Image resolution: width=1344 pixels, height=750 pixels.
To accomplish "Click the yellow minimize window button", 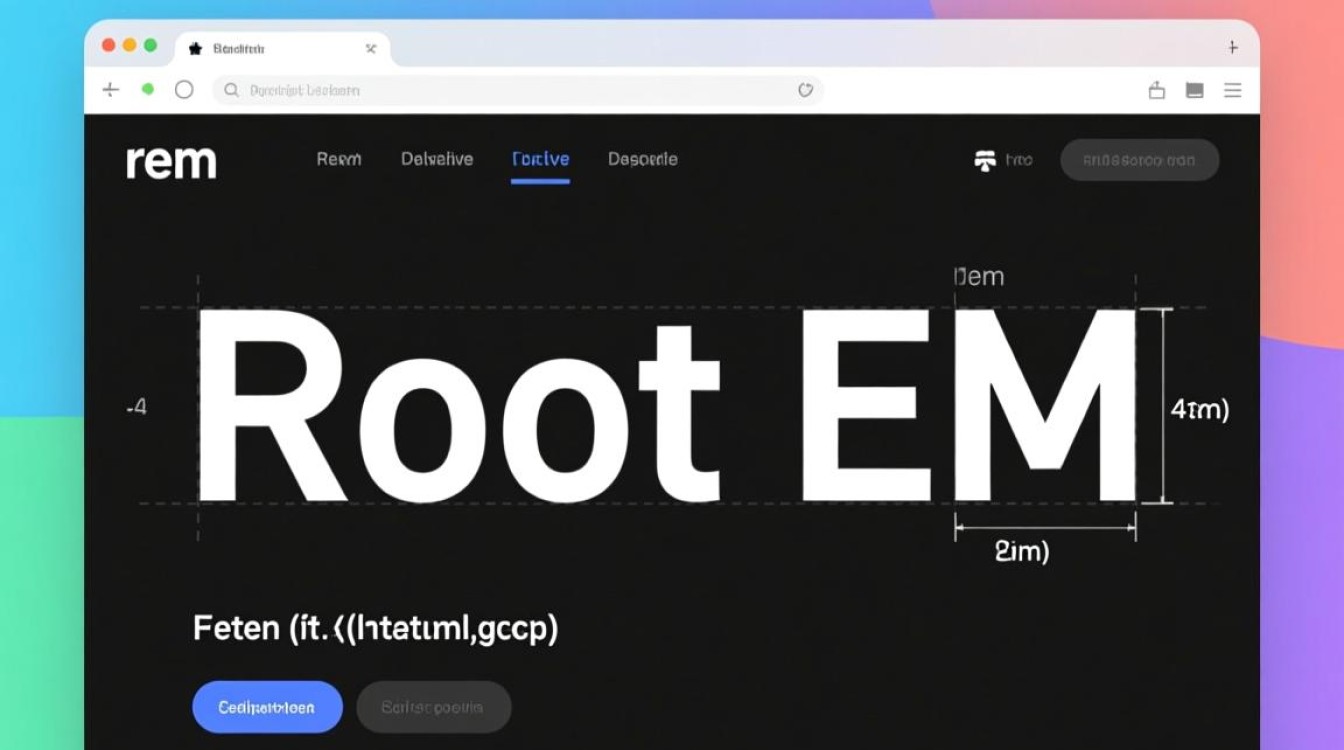I will pyautogui.click(x=129, y=45).
